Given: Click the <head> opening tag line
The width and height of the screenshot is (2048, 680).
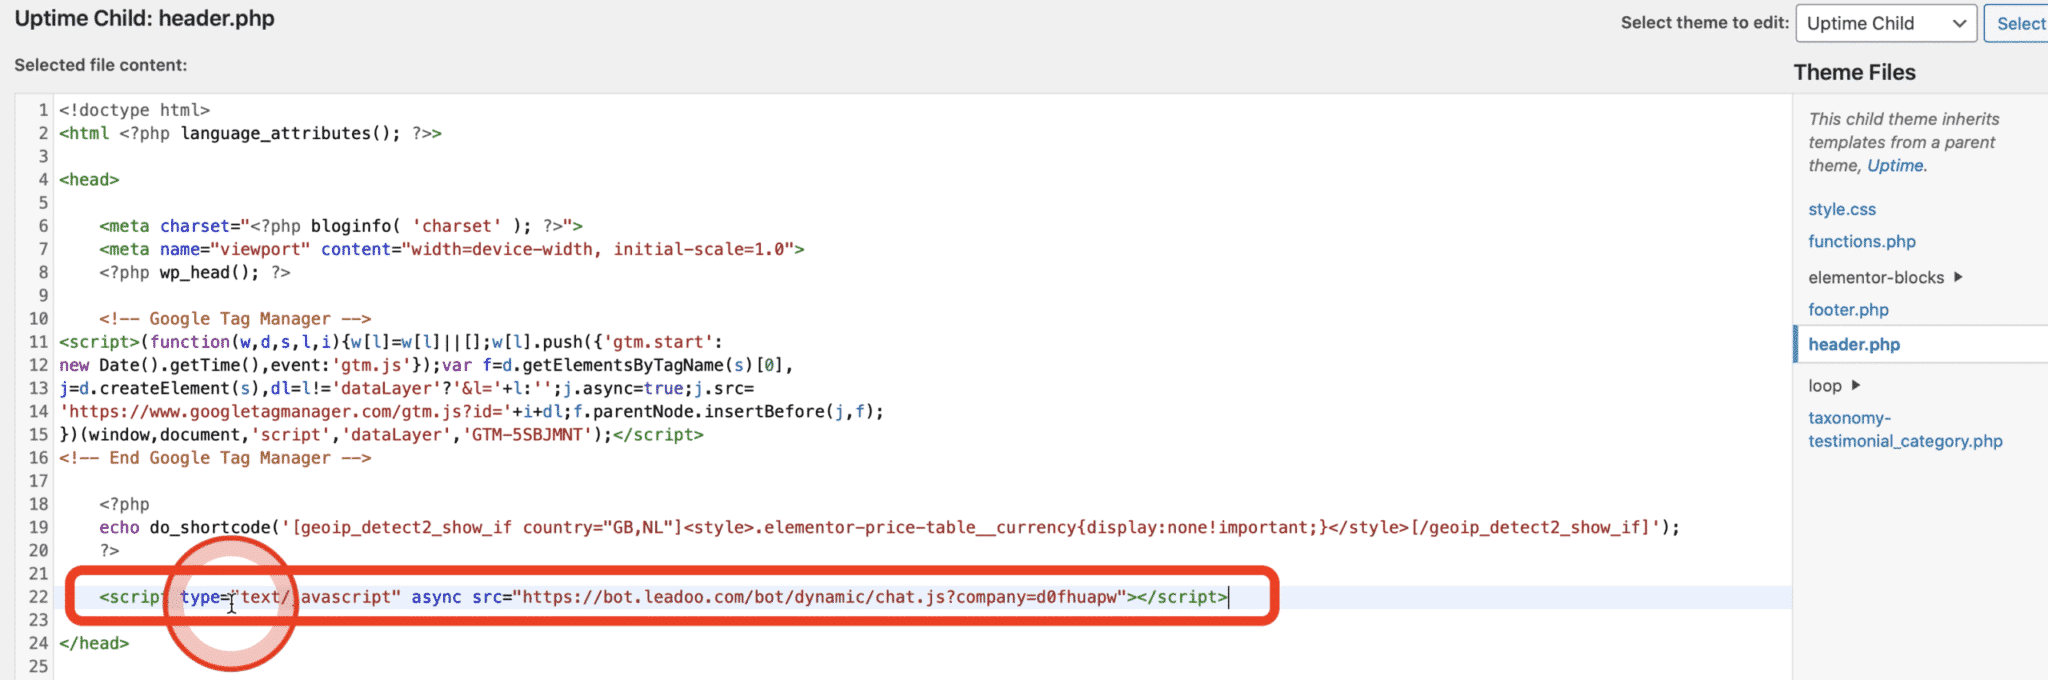Looking at the screenshot, I should tap(89, 180).
